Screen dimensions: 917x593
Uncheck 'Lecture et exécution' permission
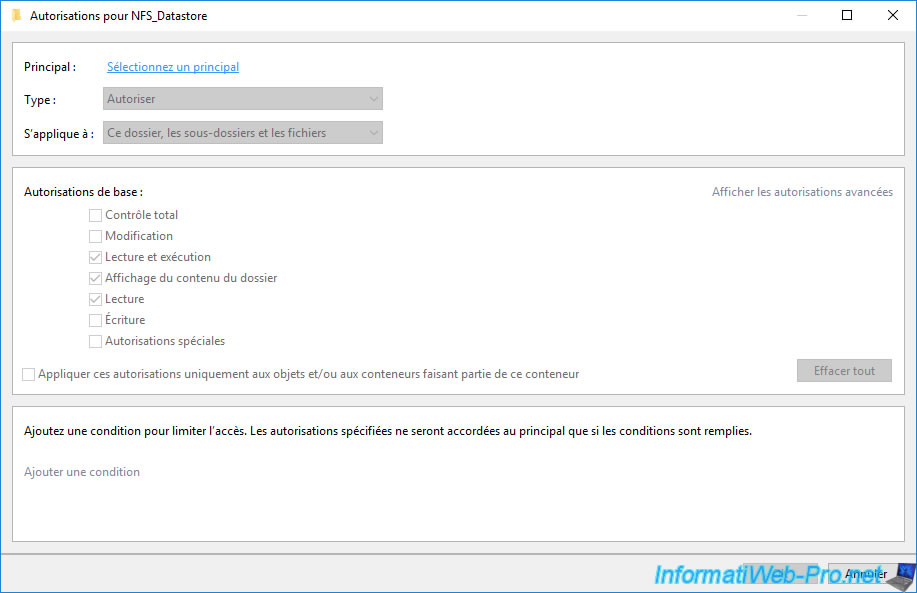(96, 257)
